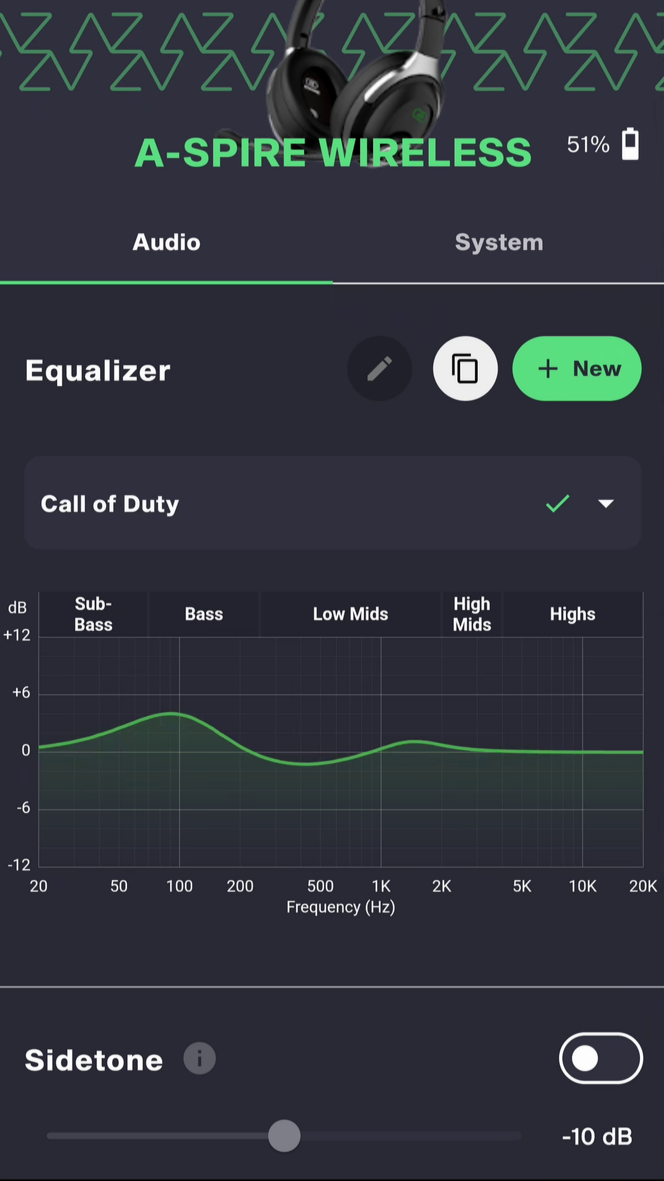This screenshot has height=1181, width=664.
Task: Click the pencil edit equalizer icon
Action: 379,368
